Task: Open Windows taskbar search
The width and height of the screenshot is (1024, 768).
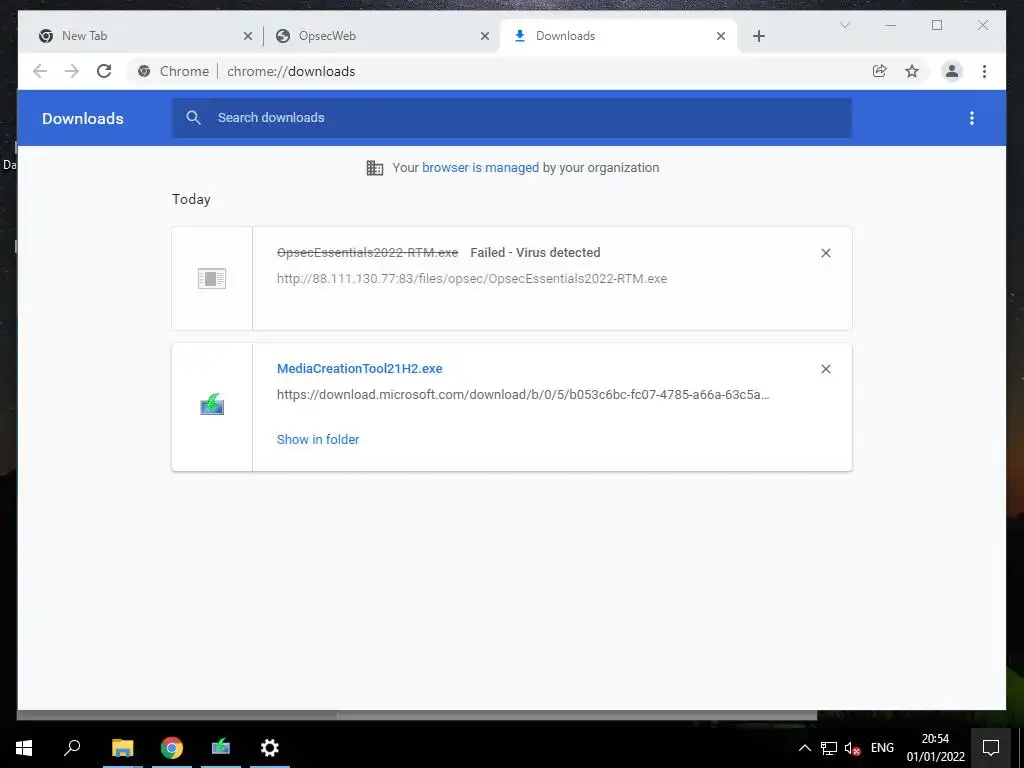Action: click(x=72, y=748)
